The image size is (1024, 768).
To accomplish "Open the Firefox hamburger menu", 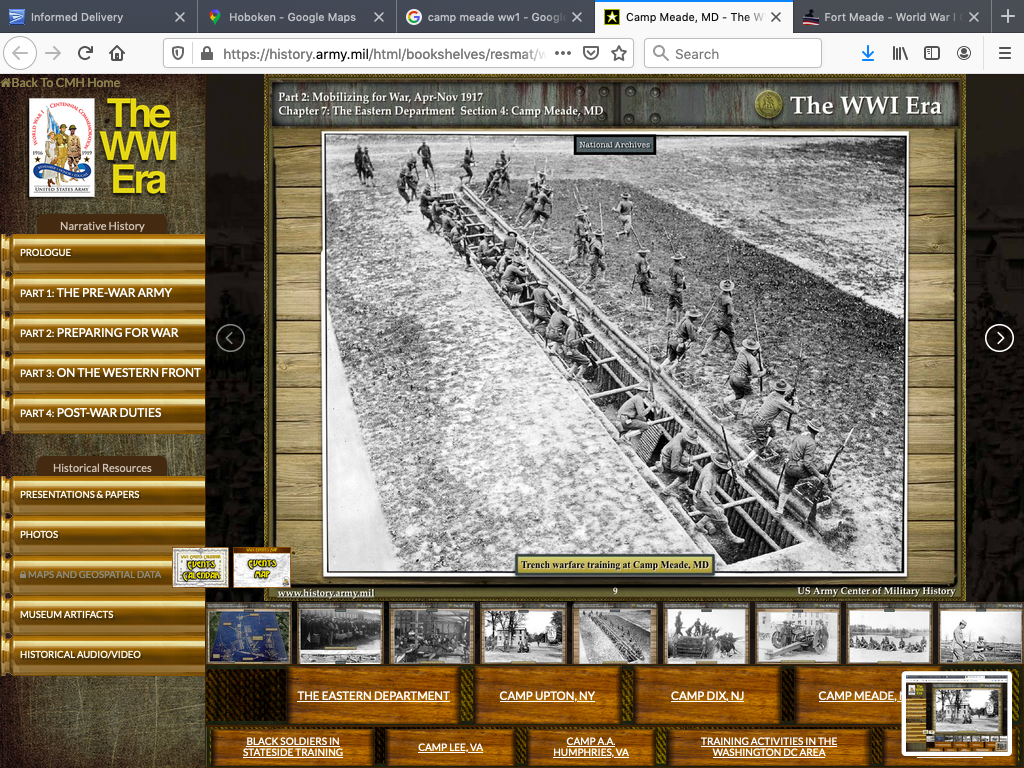I will [1003, 53].
